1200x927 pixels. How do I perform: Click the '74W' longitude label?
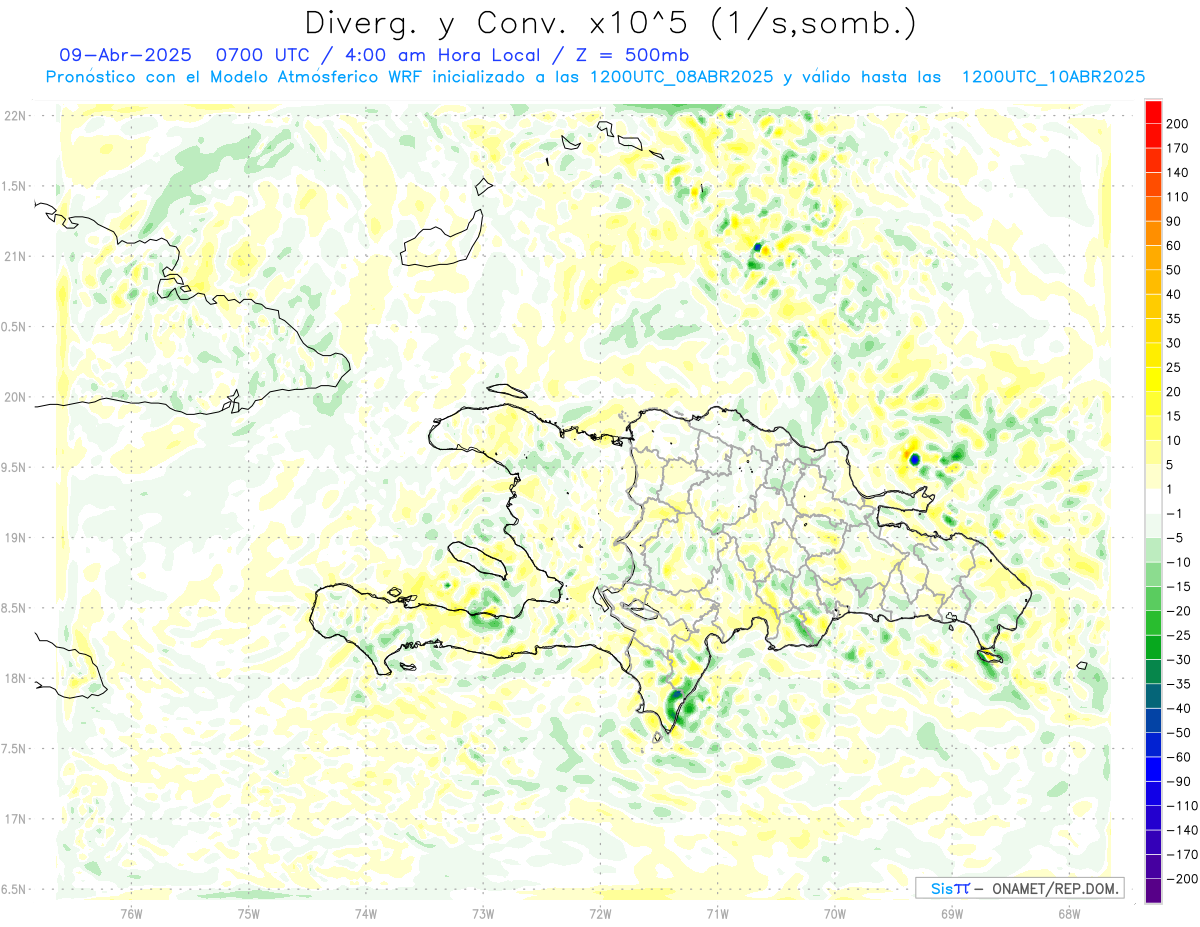pos(366,913)
